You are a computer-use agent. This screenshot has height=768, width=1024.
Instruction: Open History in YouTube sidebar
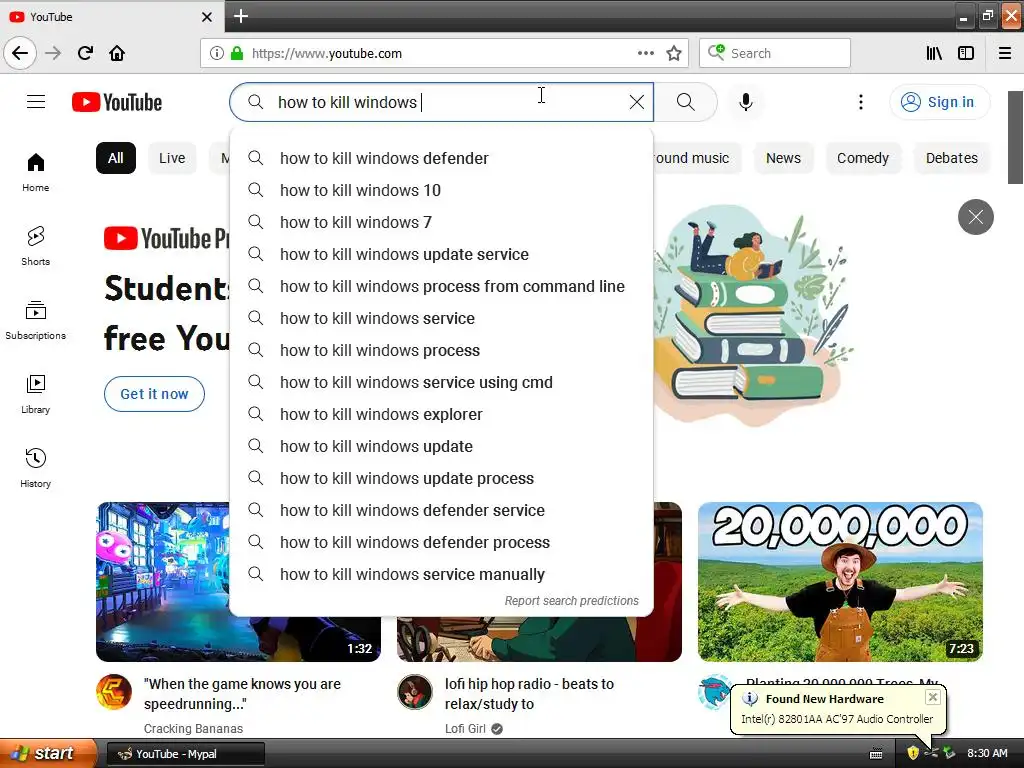pos(35,468)
